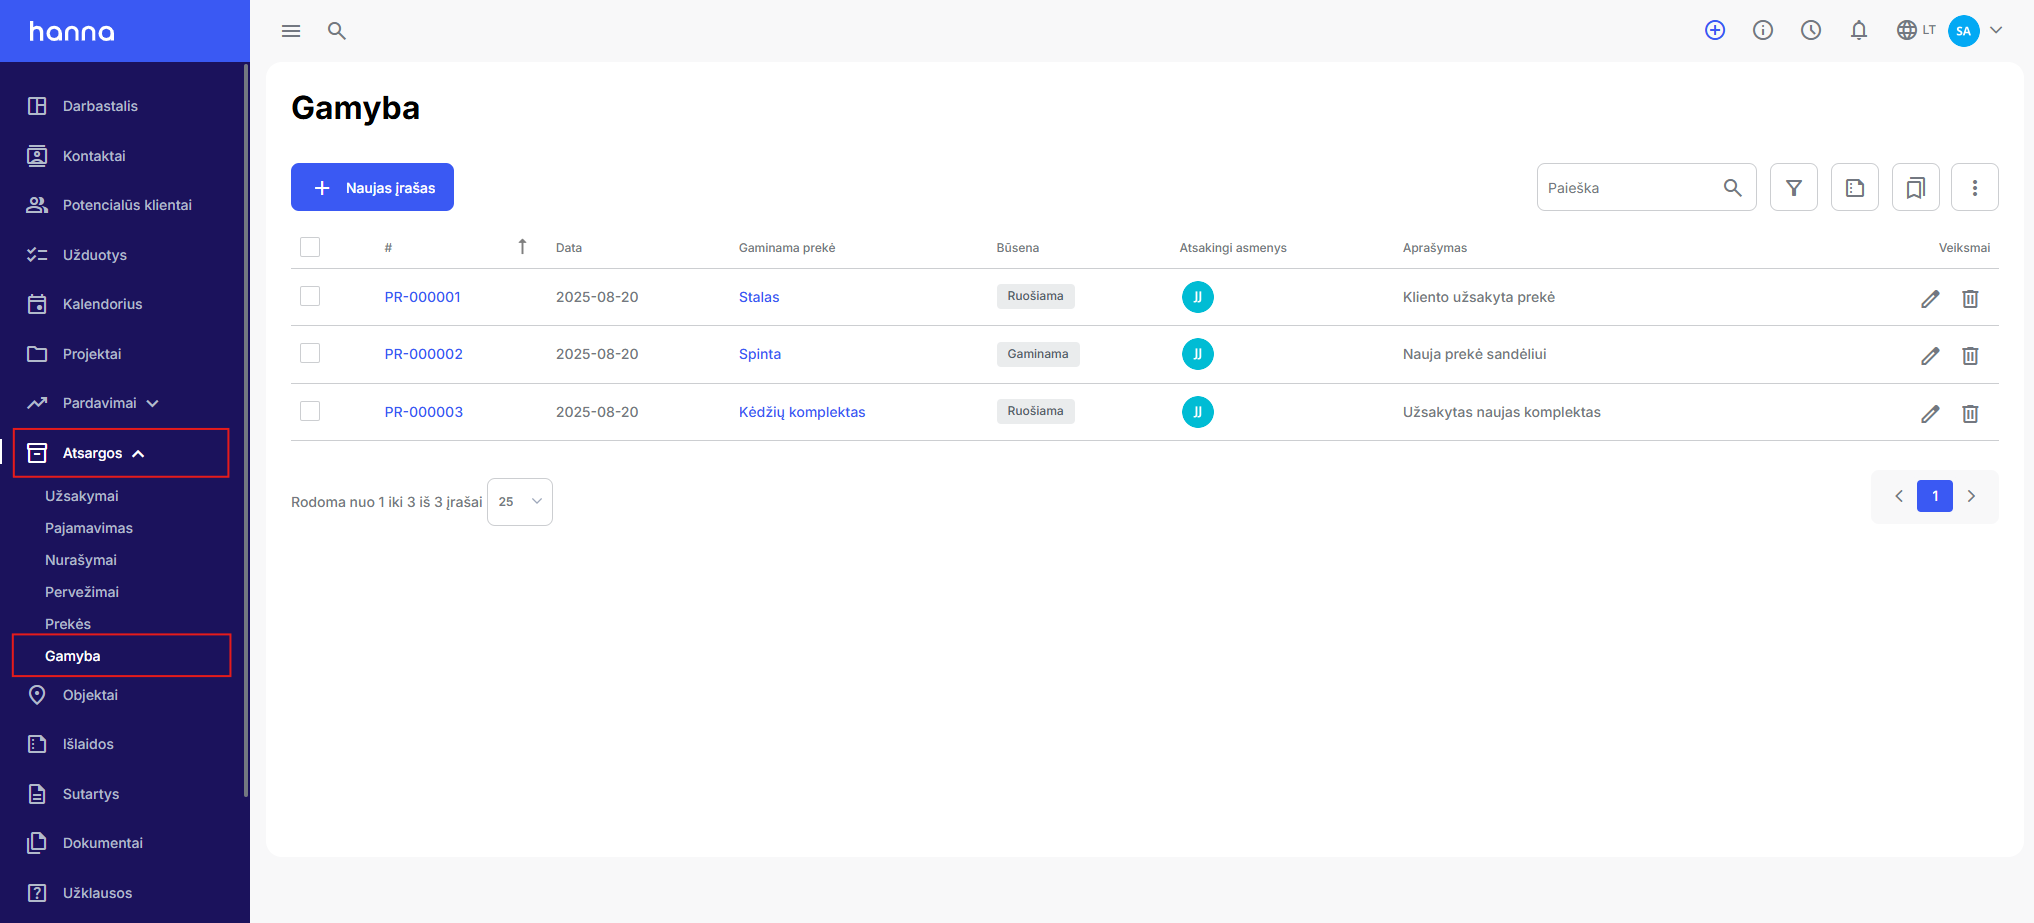Click Naujas įrašas button

coord(372,187)
